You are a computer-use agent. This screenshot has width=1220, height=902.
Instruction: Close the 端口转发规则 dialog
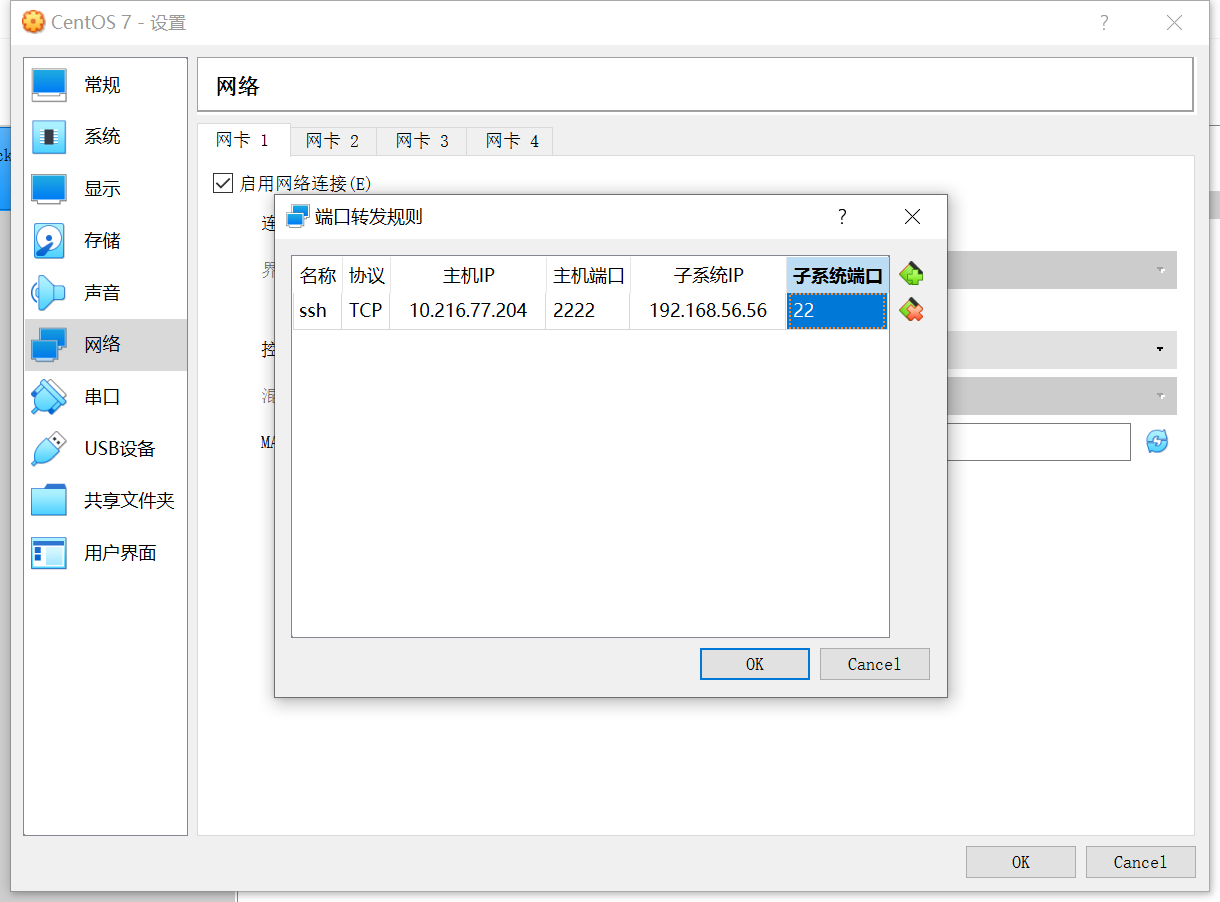912,217
